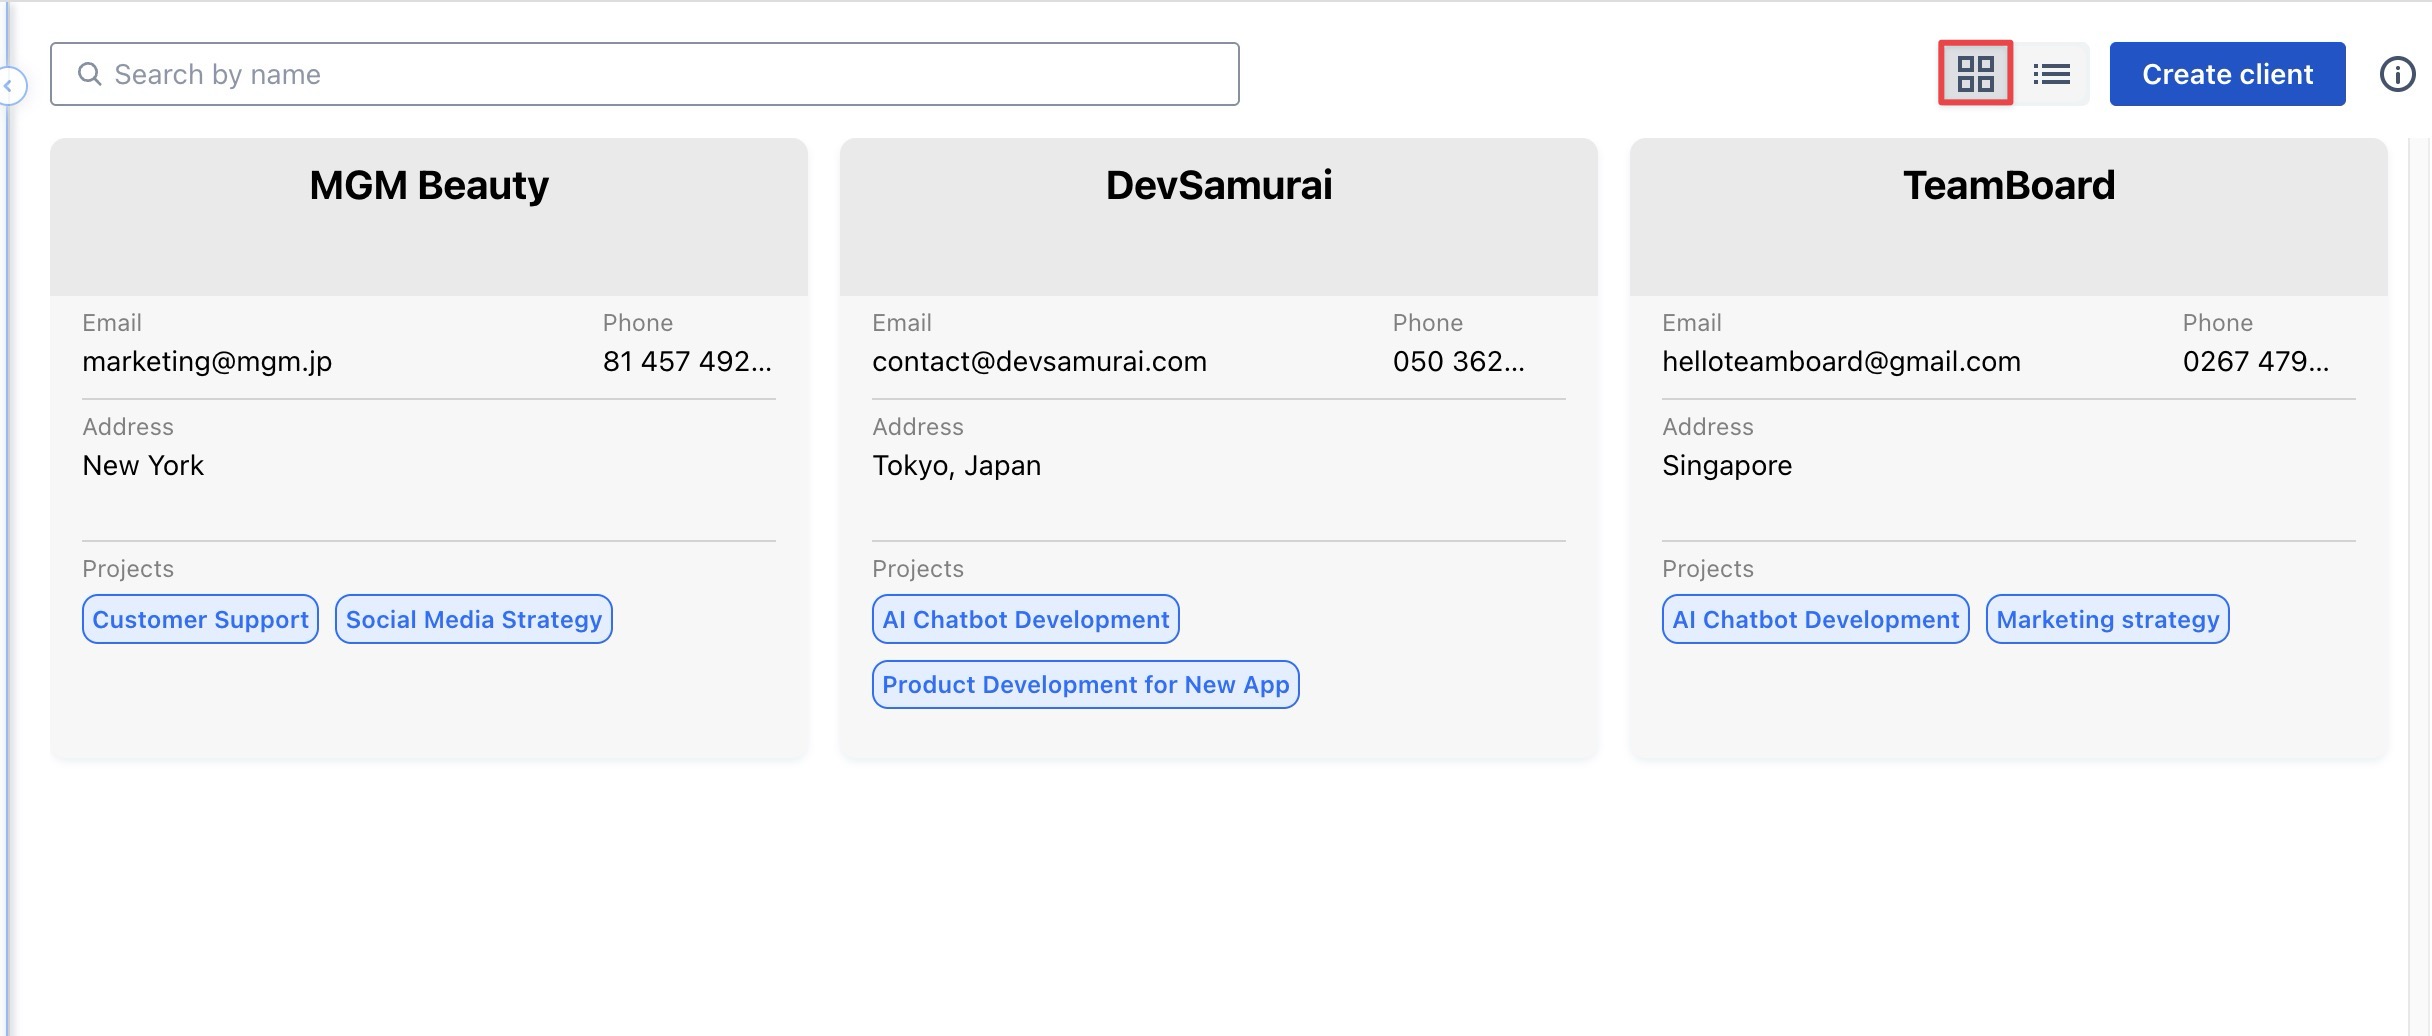Screen dimensions: 2432x1036
Task: Click contact@devsamurai.com email address
Action: point(1039,362)
